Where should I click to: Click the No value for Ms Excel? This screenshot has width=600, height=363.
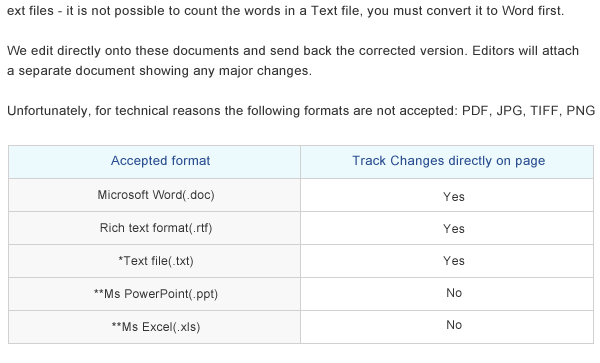click(454, 325)
